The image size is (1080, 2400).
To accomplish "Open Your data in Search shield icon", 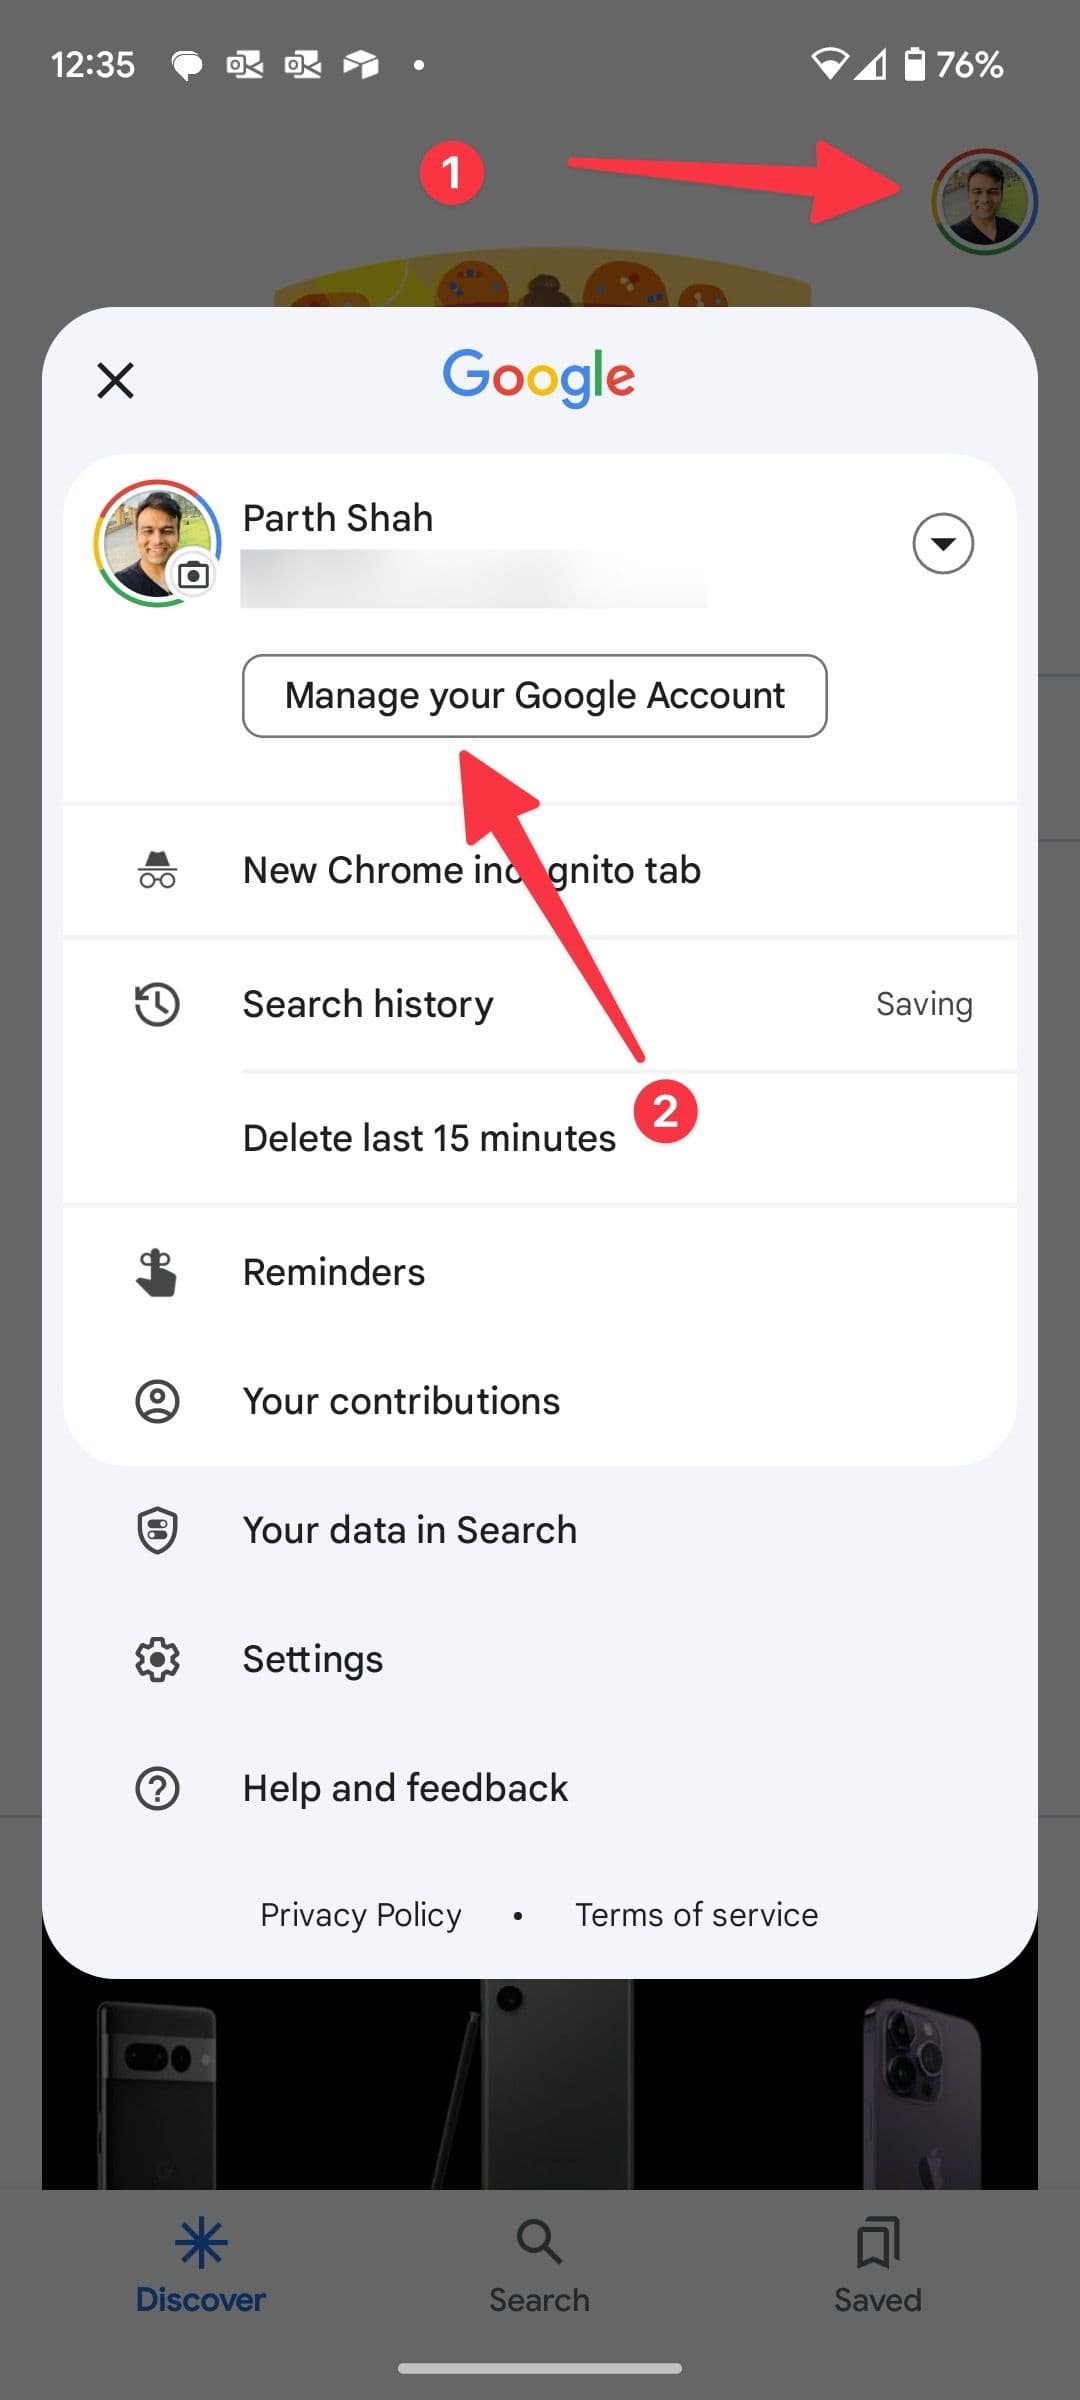I will 157,1529.
